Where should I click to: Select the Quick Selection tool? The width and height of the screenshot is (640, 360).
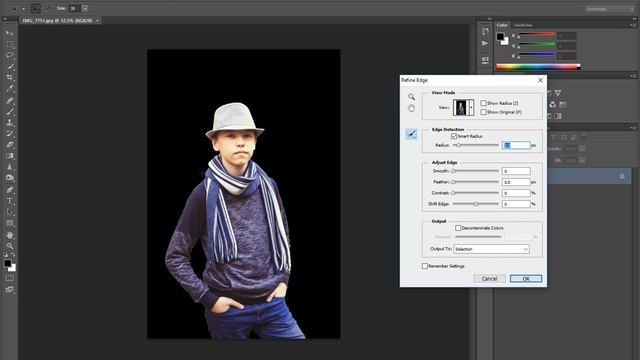click(9, 66)
